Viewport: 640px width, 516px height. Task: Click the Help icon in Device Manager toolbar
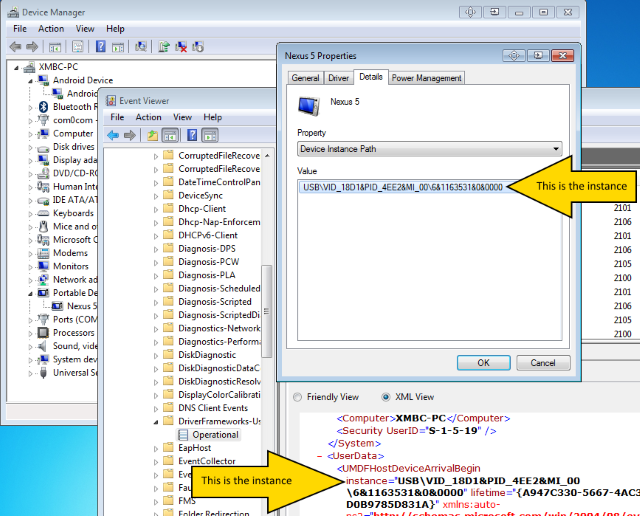100,47
